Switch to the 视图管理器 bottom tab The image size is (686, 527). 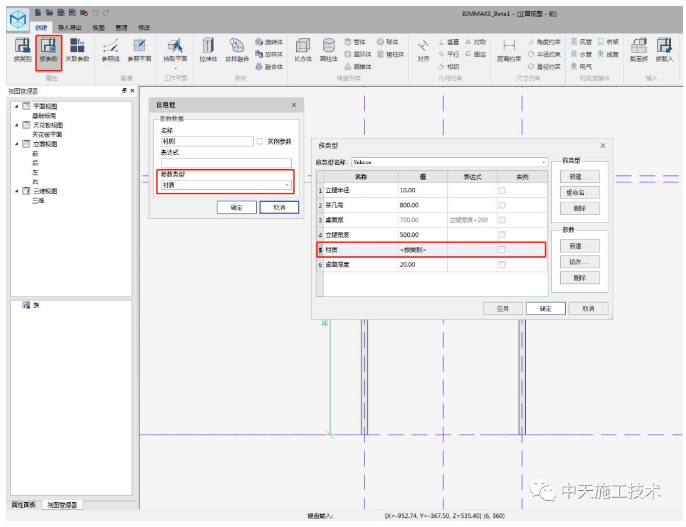[x=62, y=505]
